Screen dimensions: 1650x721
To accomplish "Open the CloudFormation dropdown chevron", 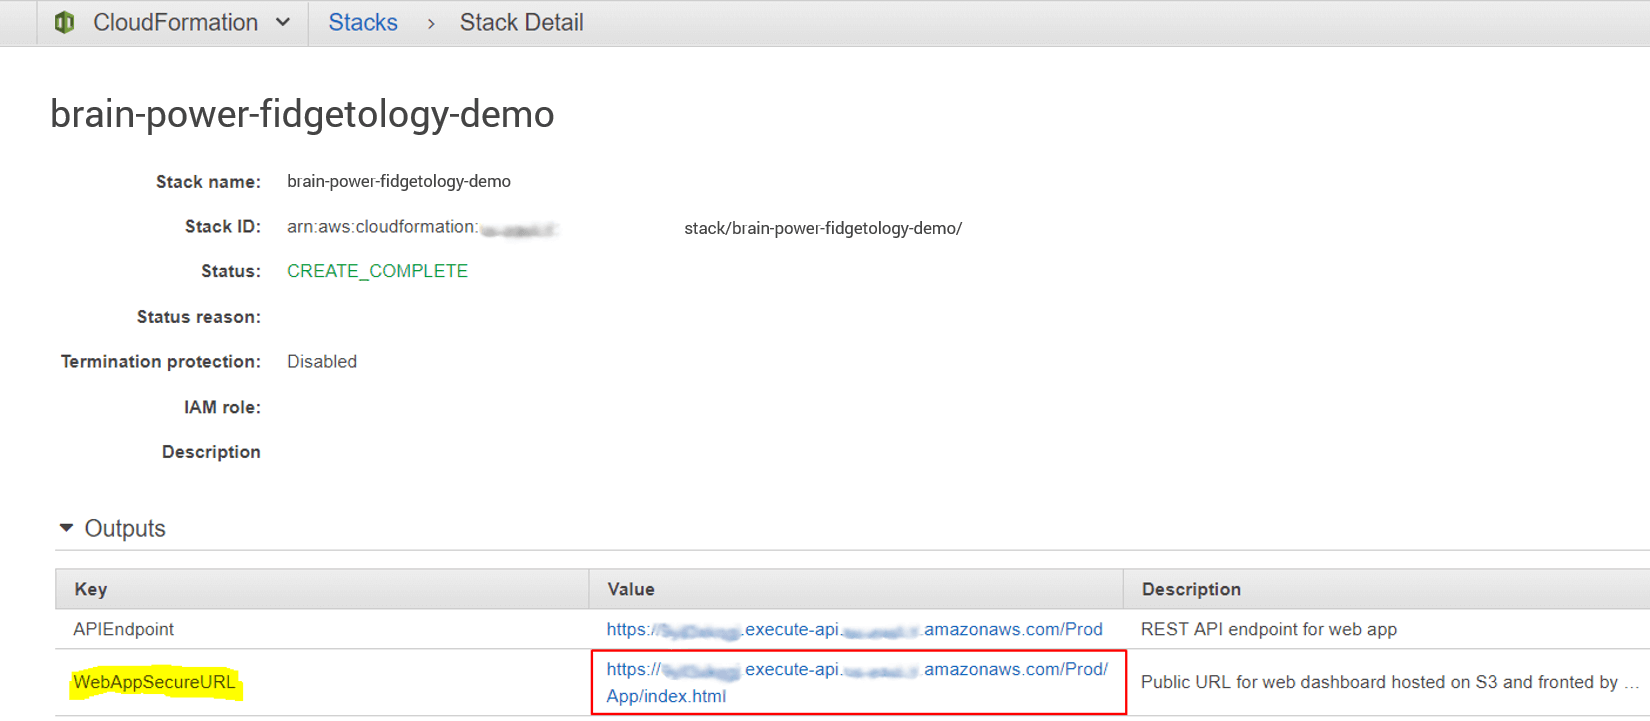I will (283, 22).
